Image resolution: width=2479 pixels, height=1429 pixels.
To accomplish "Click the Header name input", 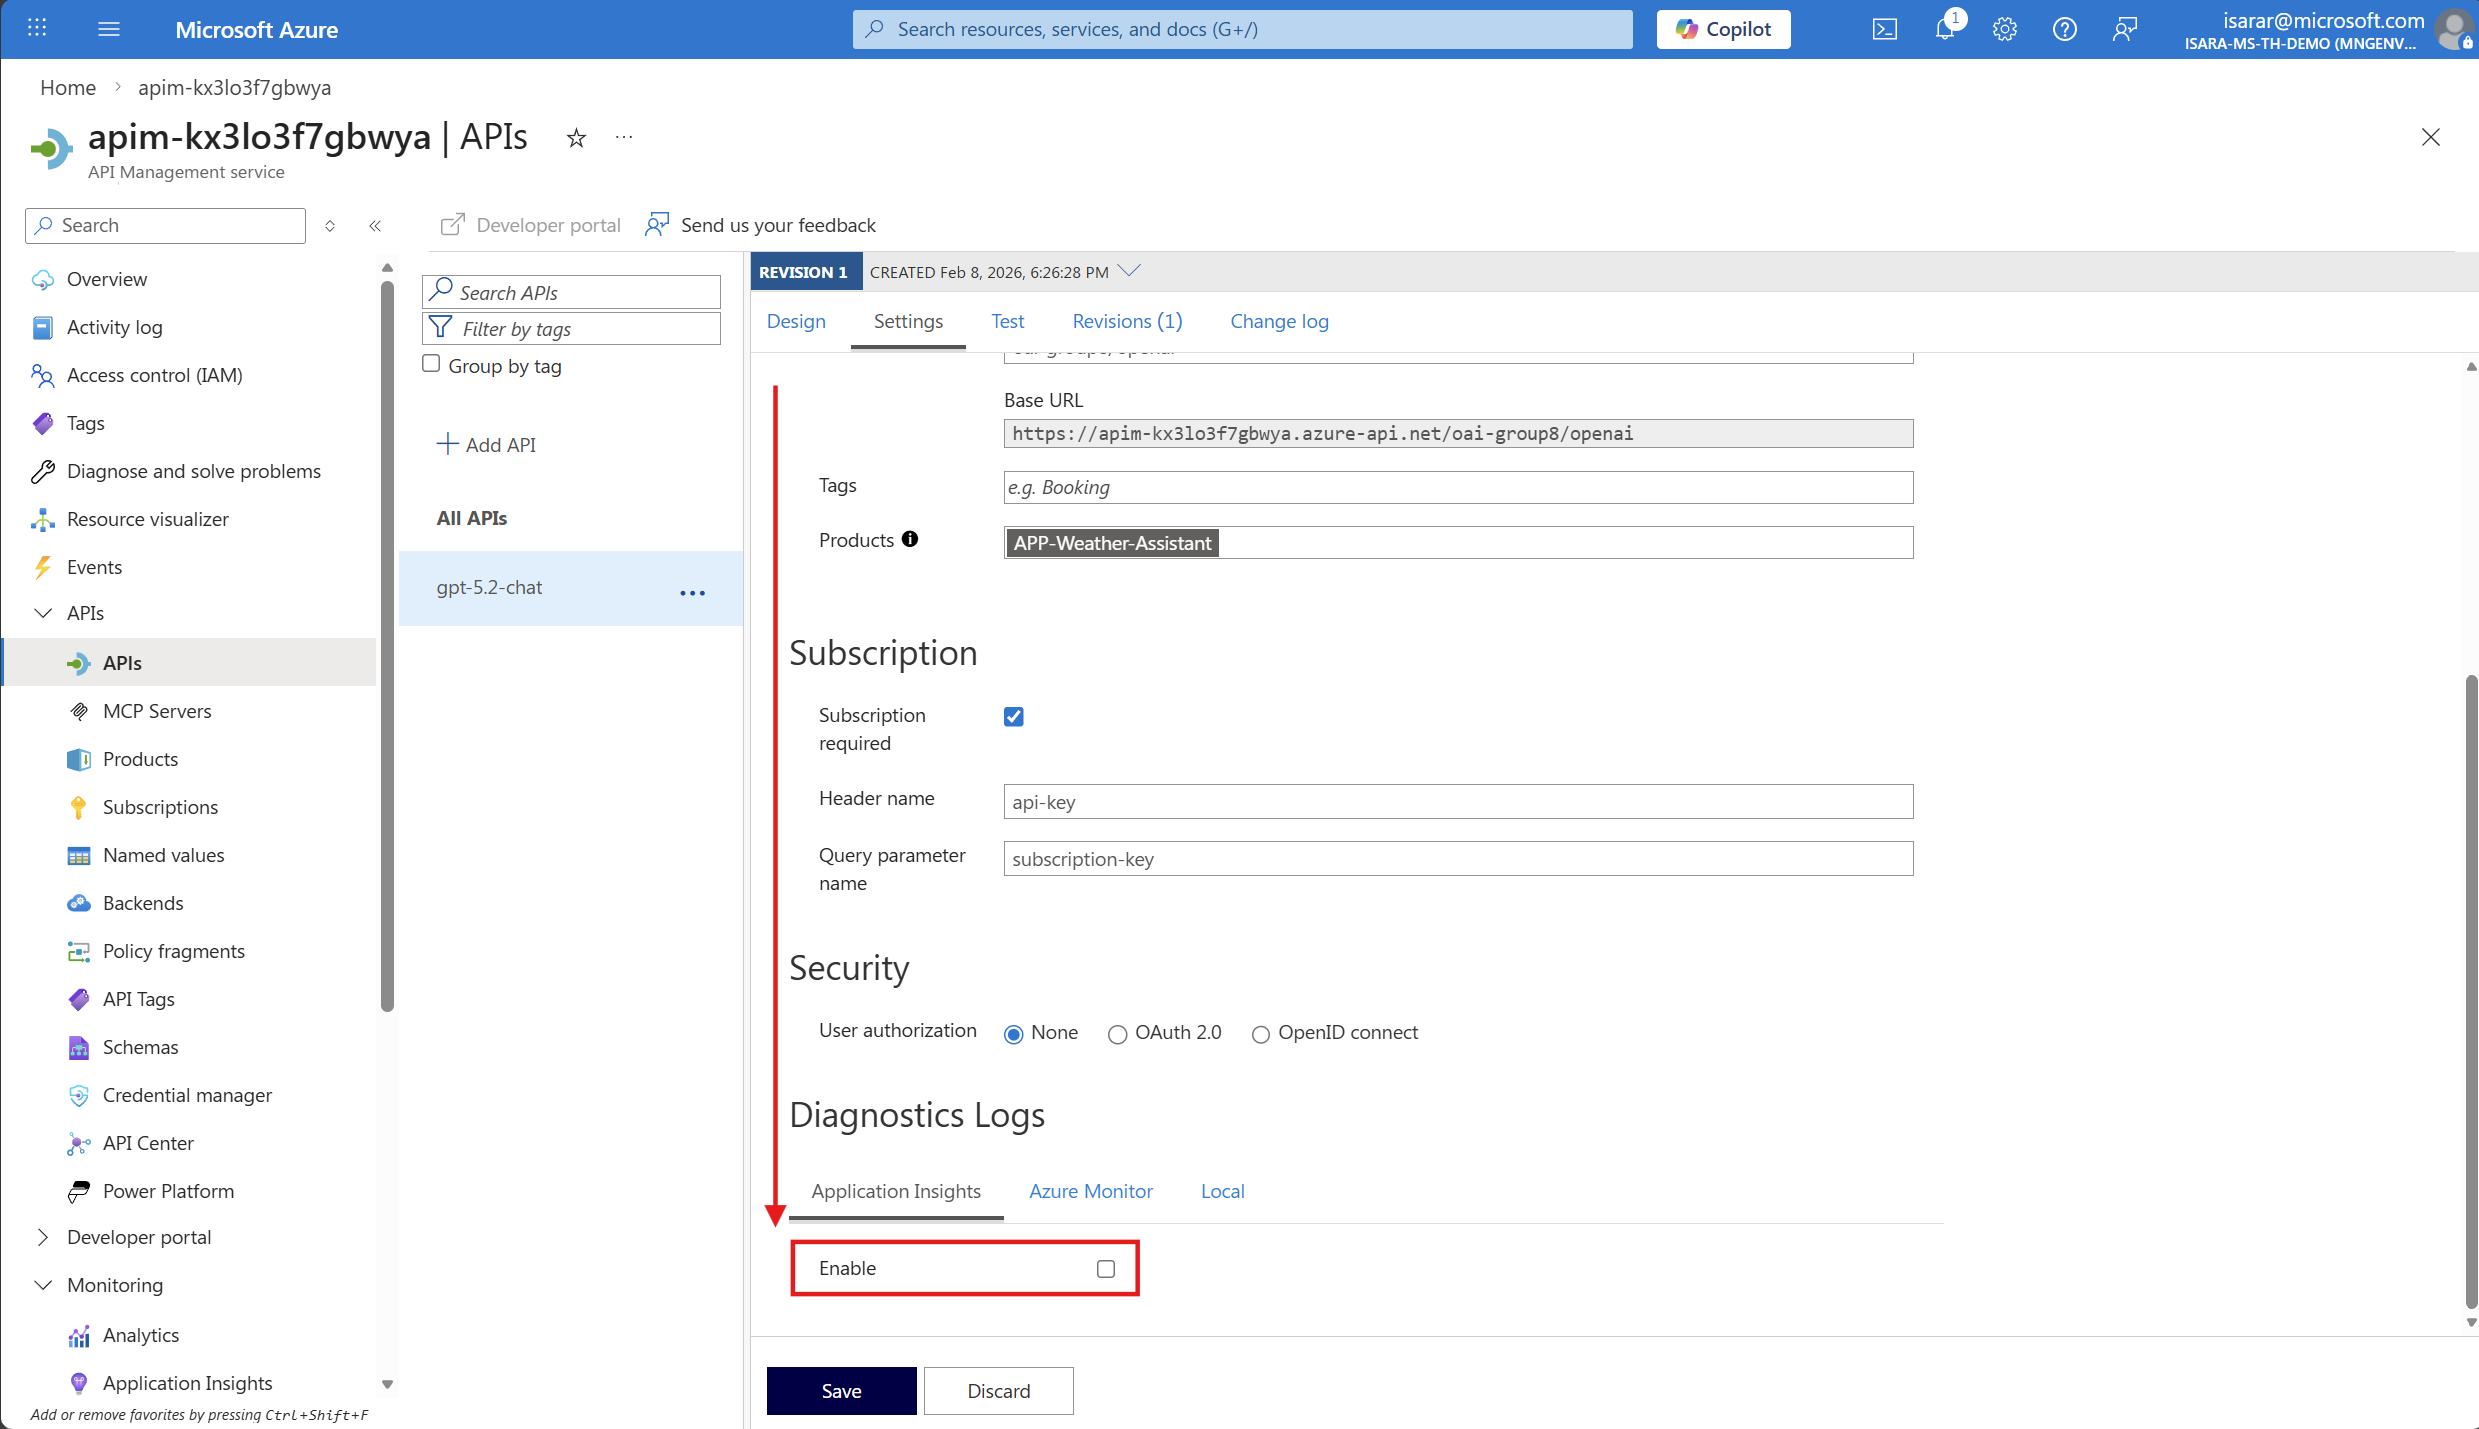I will tap(1458, 801).
